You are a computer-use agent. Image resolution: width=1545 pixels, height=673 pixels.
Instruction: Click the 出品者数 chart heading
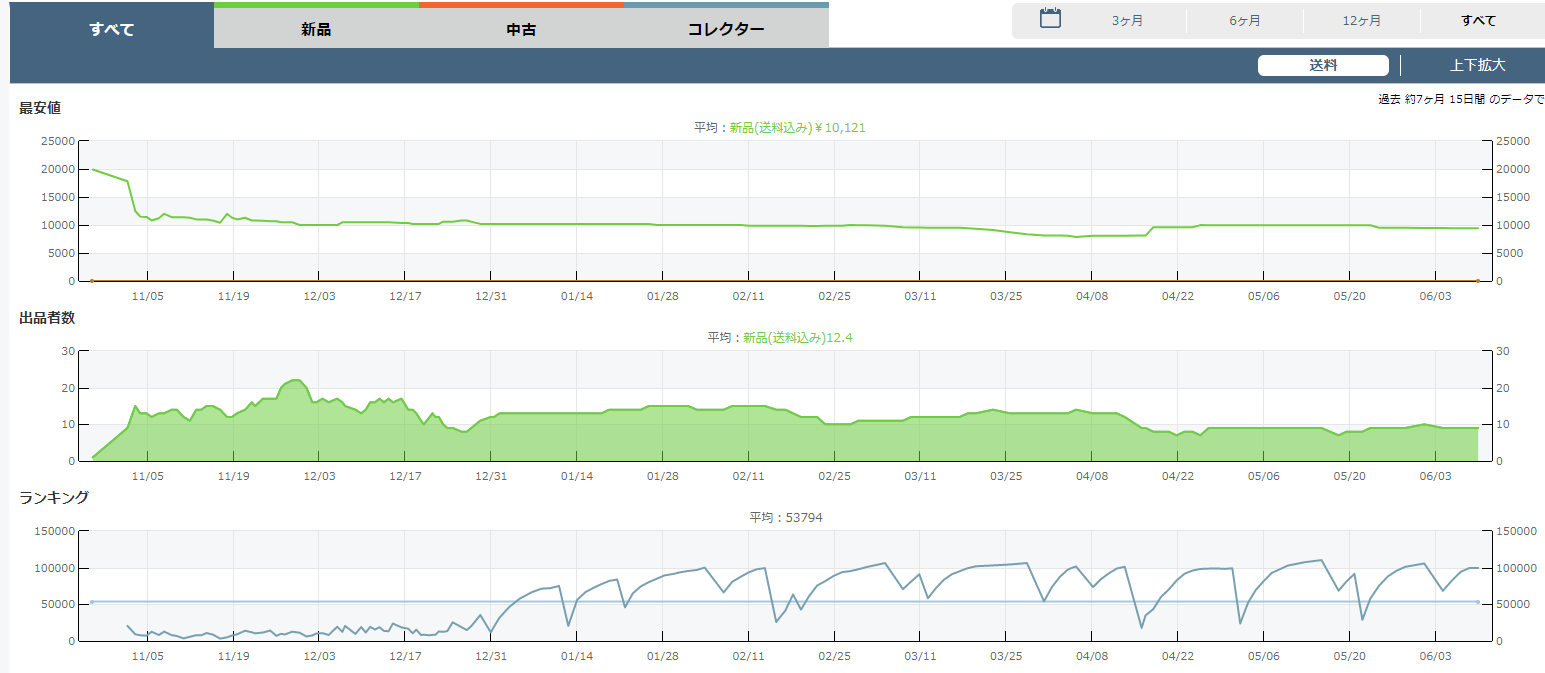[x=47, y=318]
